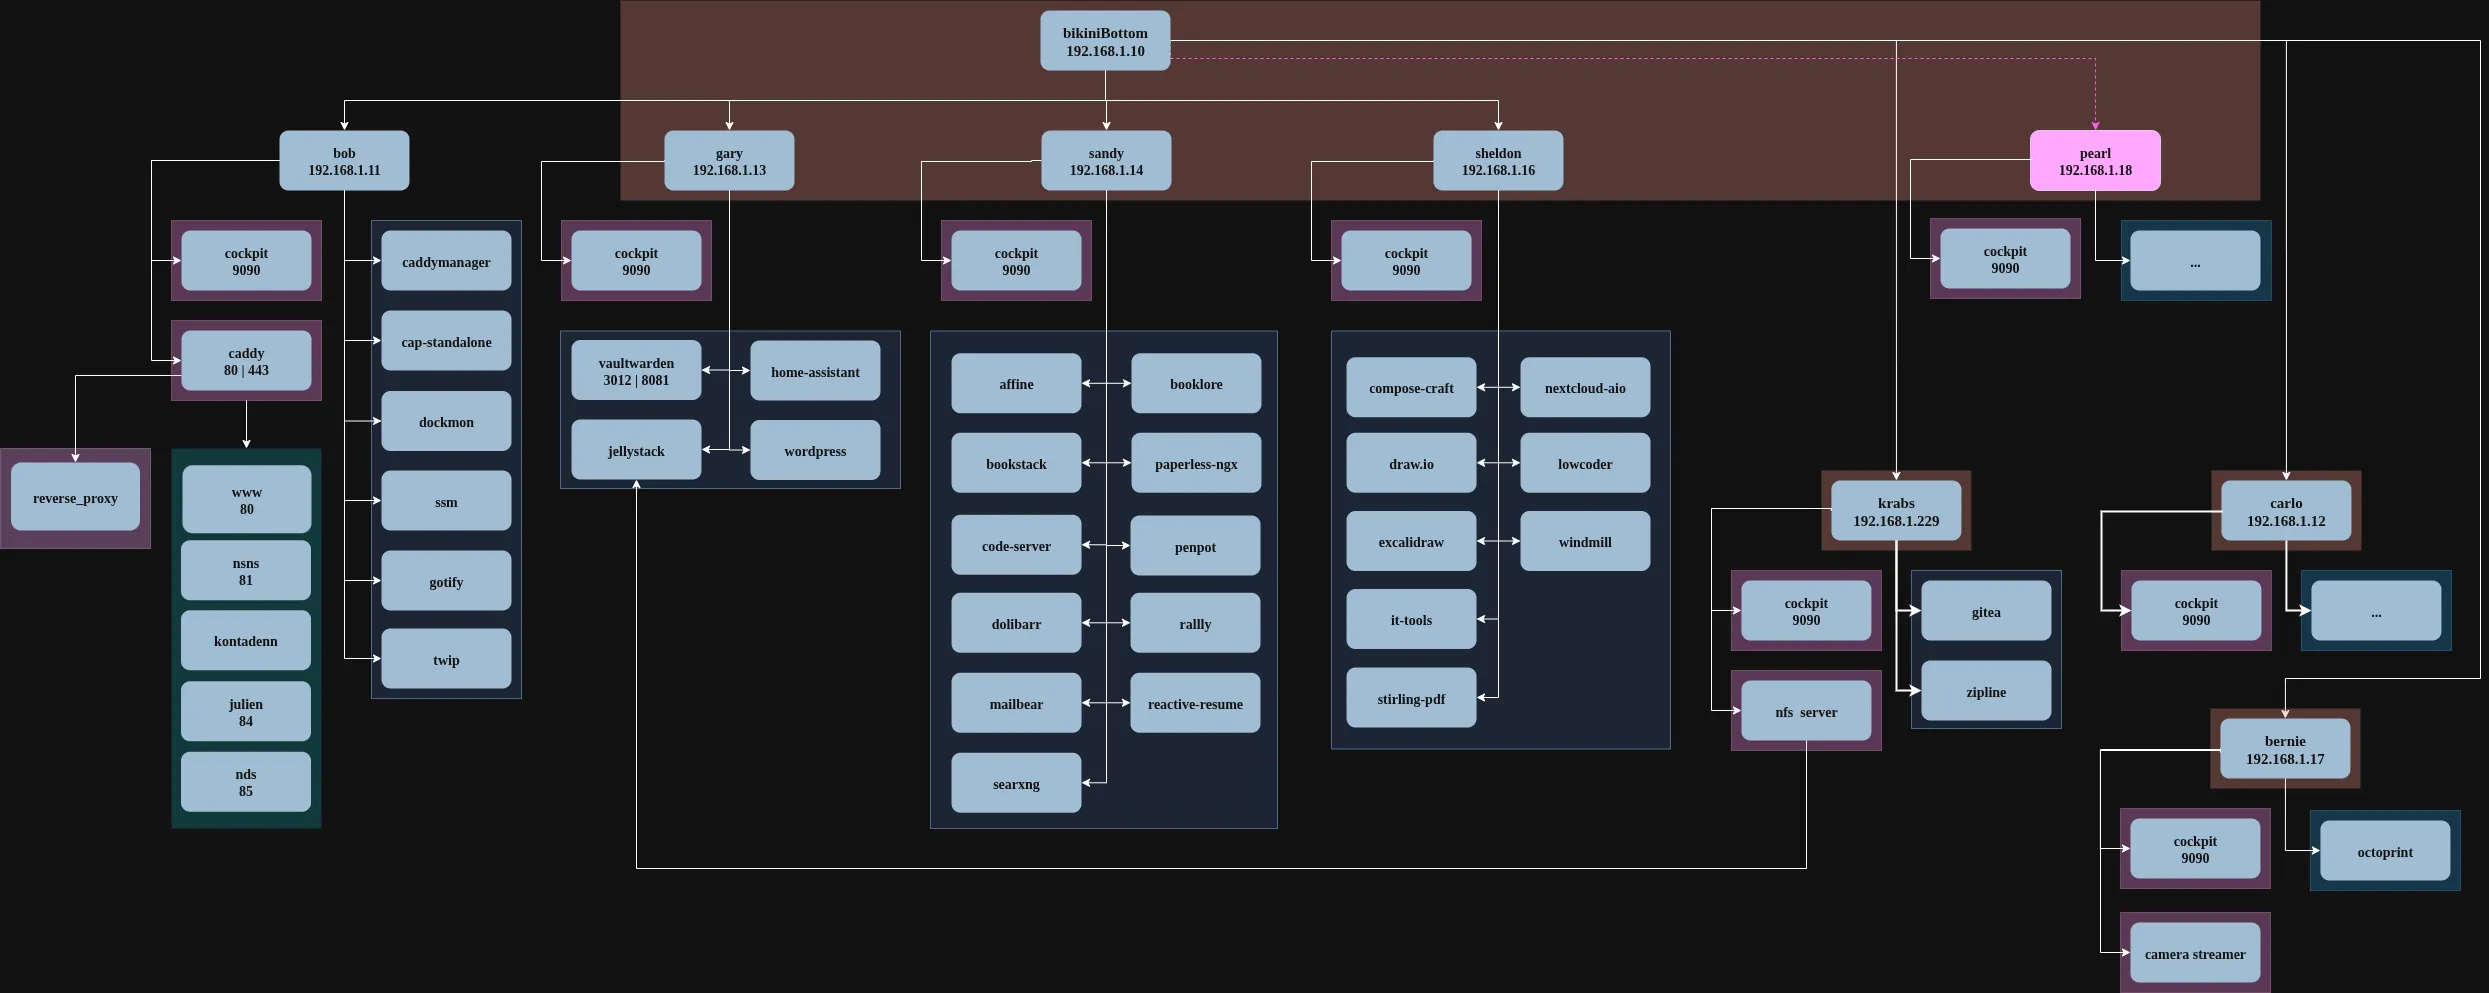Select the home-assistant service box
2489x993 pixels.
[x=815, y=371]
